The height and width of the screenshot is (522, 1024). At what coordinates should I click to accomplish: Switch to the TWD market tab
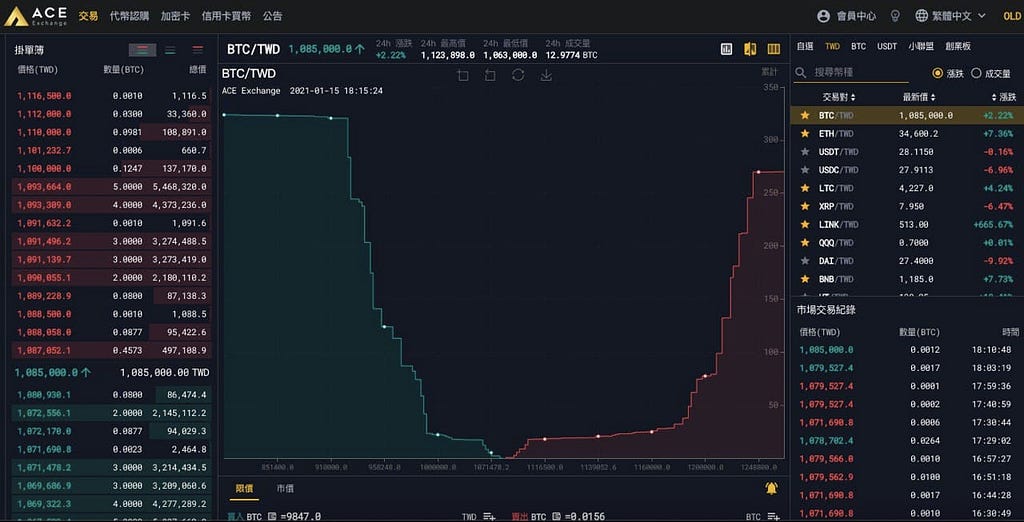pos(832,46)
